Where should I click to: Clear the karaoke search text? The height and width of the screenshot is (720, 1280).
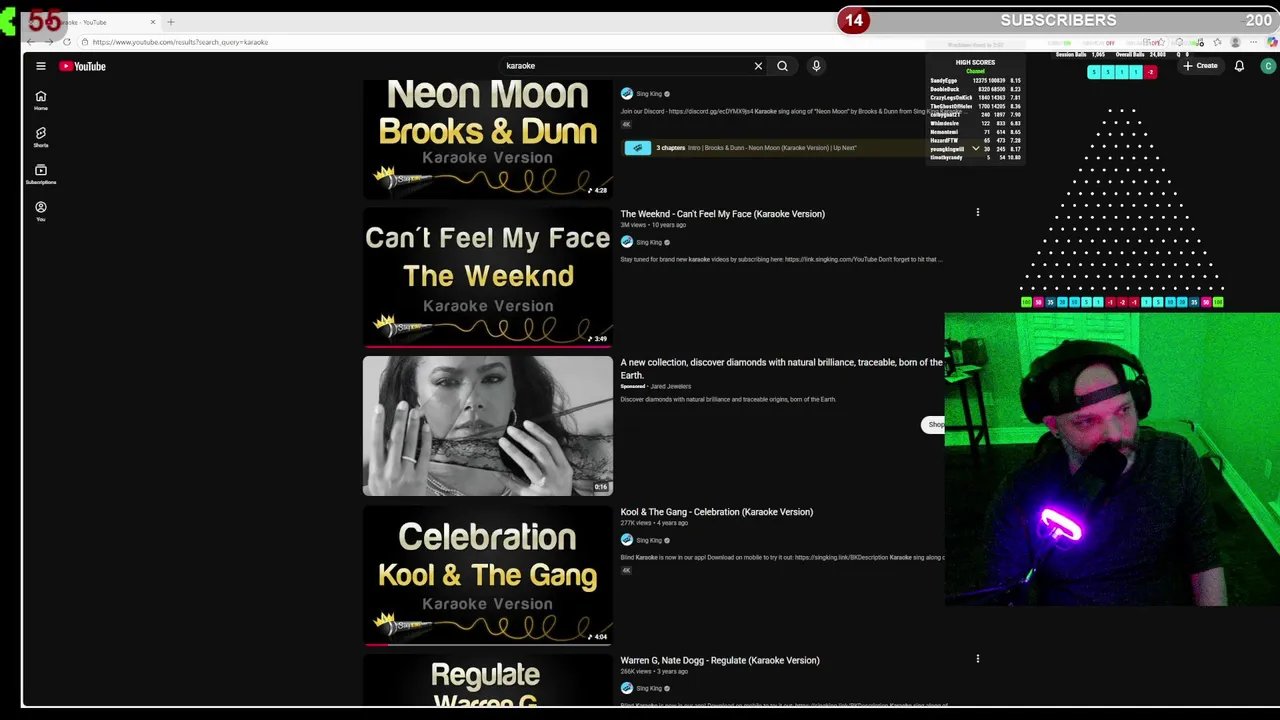pos(758,66)
